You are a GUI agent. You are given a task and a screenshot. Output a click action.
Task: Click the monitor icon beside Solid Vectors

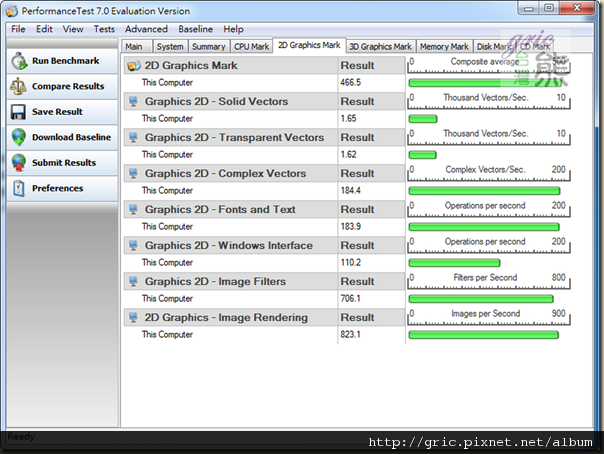tap(133, 102)
